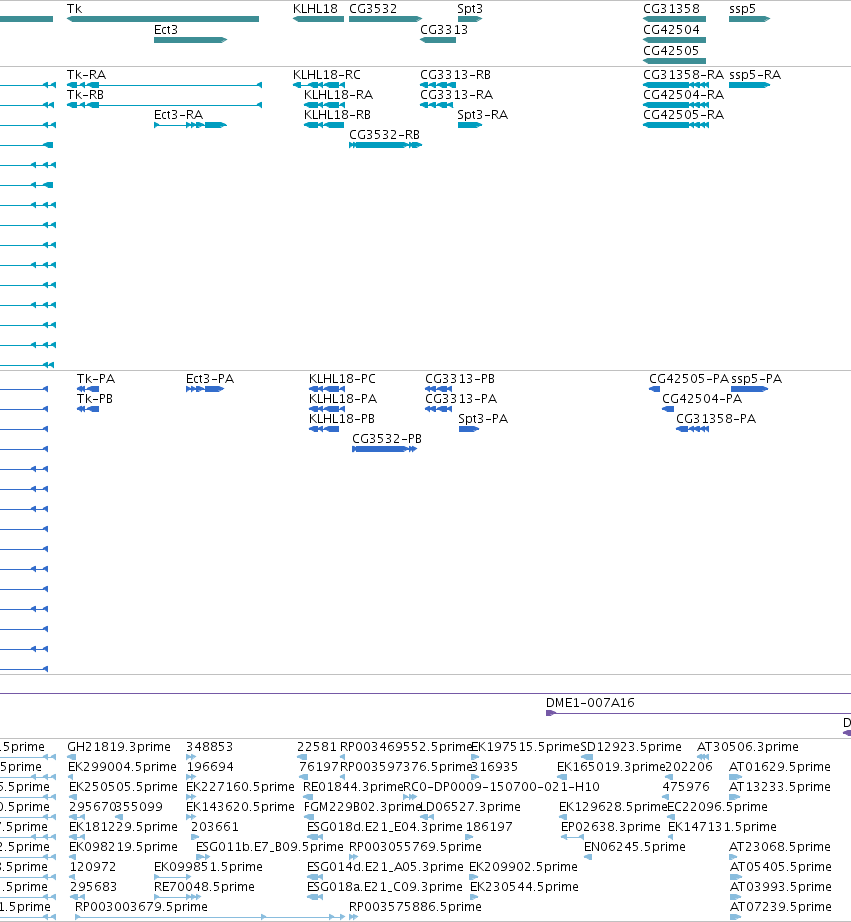Image resolution: width=851 pixels, height=922 pixels.
Task: Click EST label EK250505.5prime
Action: coord(123,787)
